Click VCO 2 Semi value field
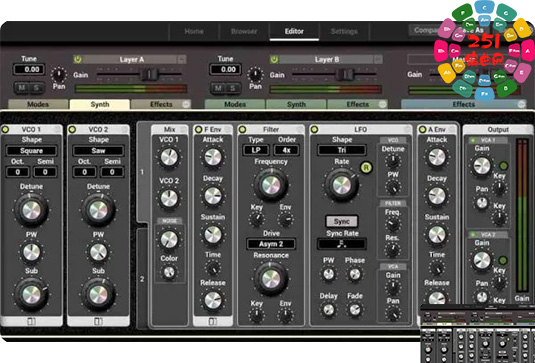This screenshot has width=535, height=363. (x=112, y=172)
